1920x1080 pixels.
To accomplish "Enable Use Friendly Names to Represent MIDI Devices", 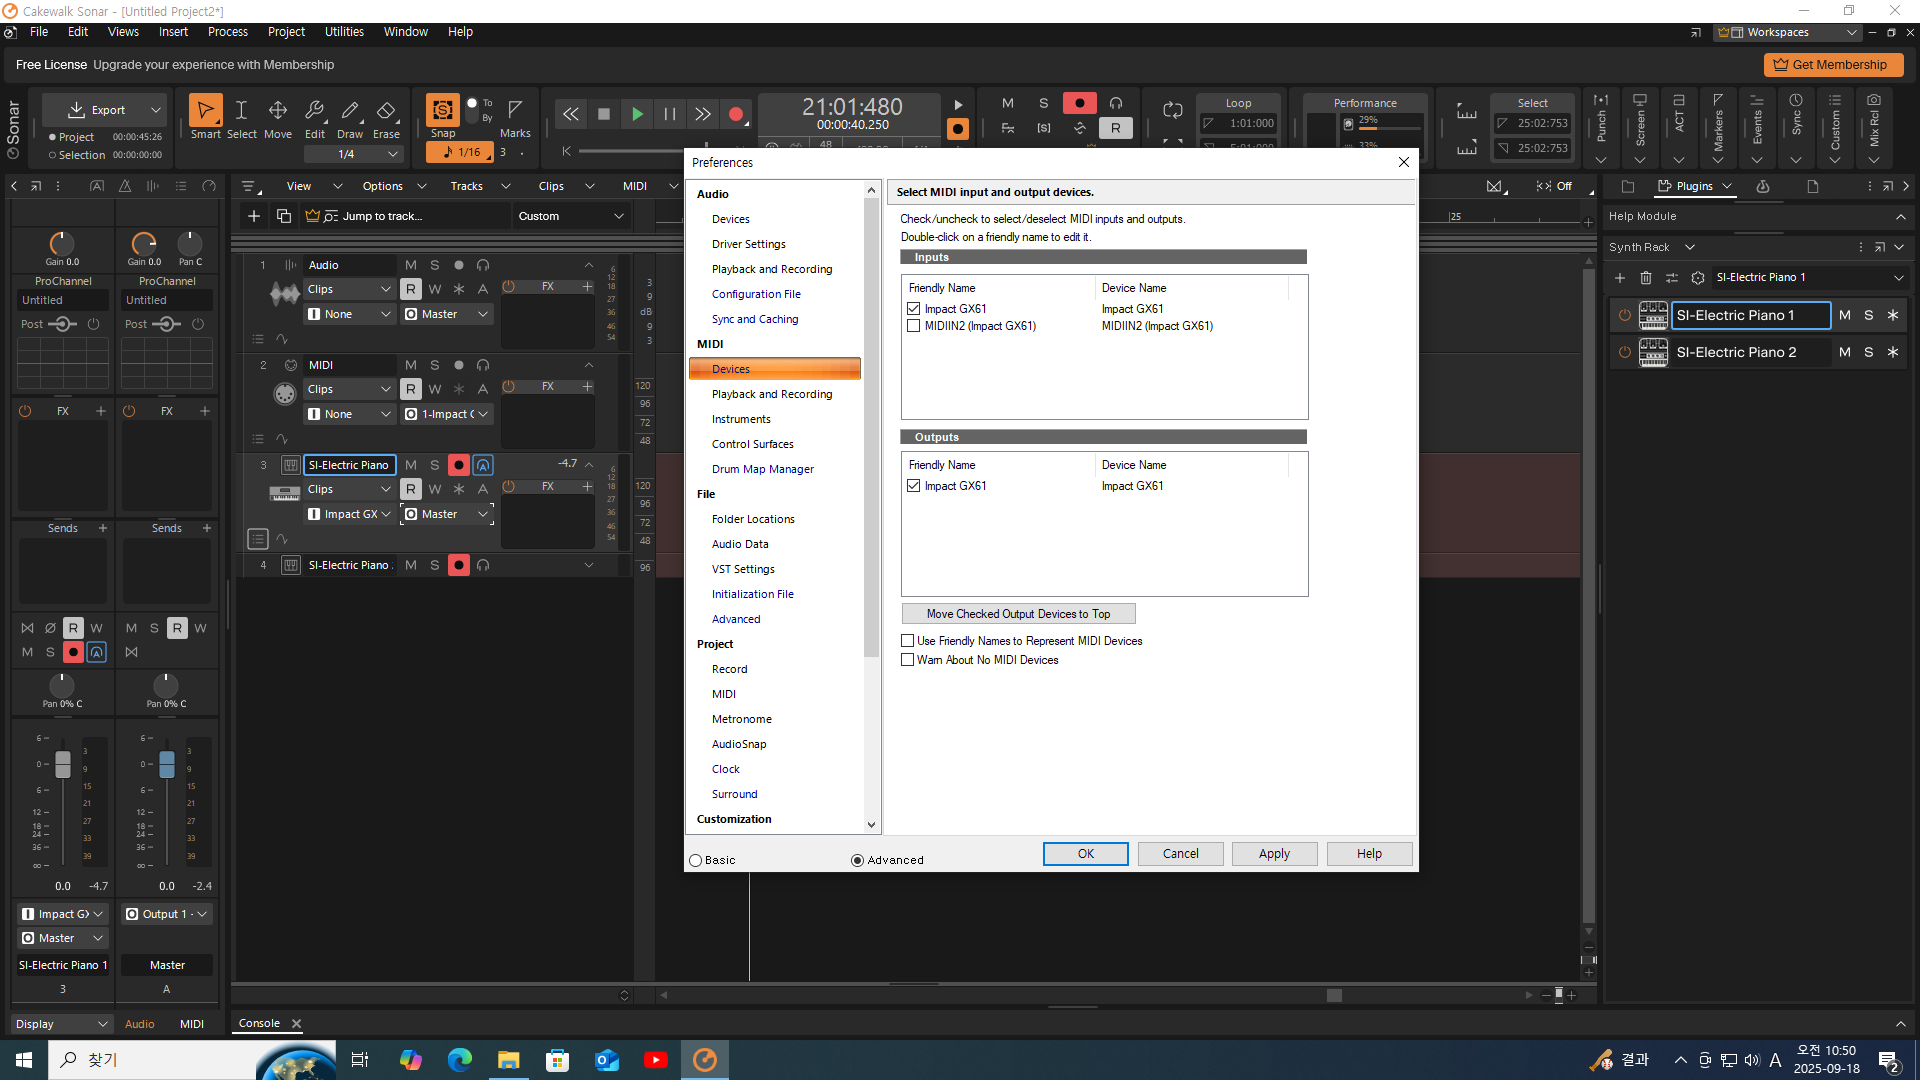I will point(908,641).
